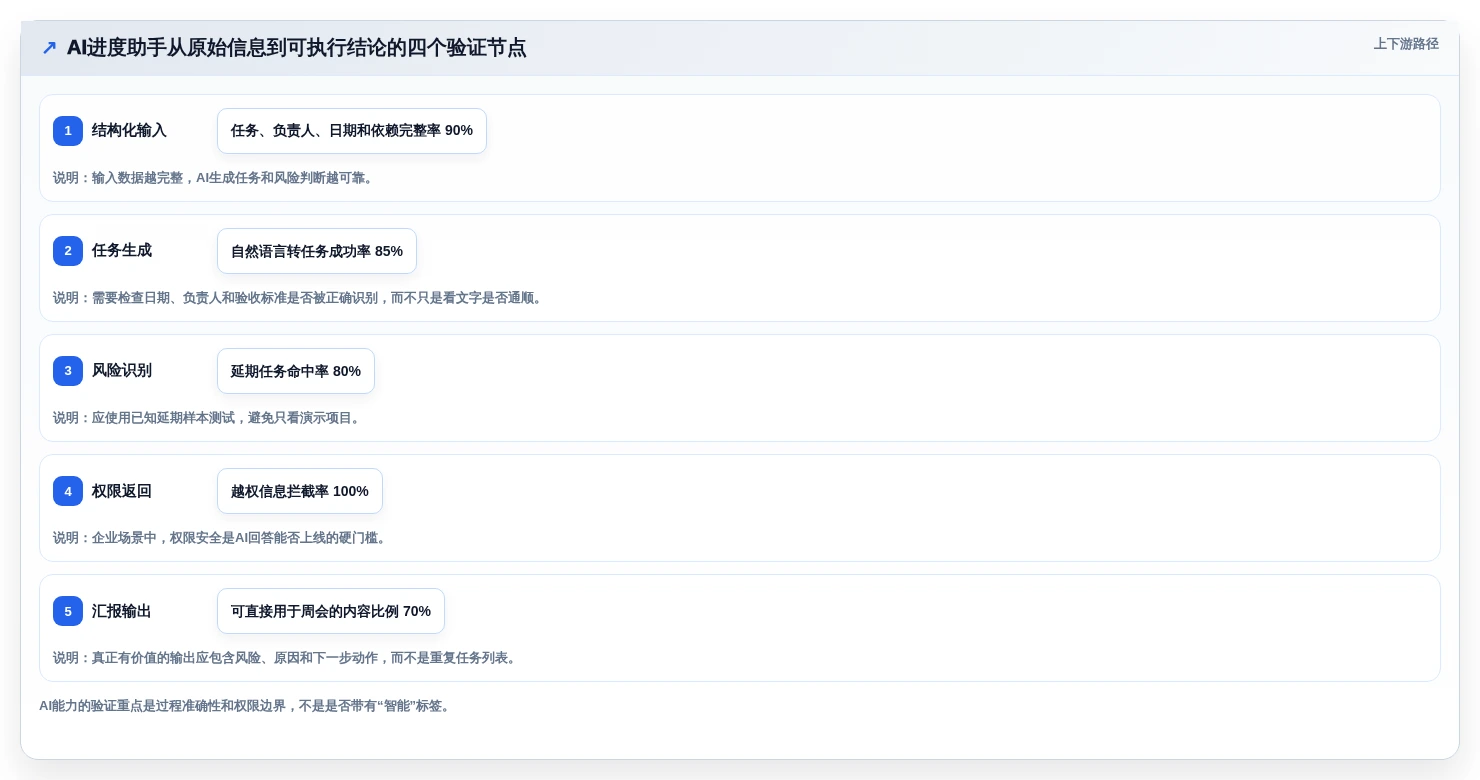Click the note about 风险、原因和下一步动作

[x=287, y=658]
